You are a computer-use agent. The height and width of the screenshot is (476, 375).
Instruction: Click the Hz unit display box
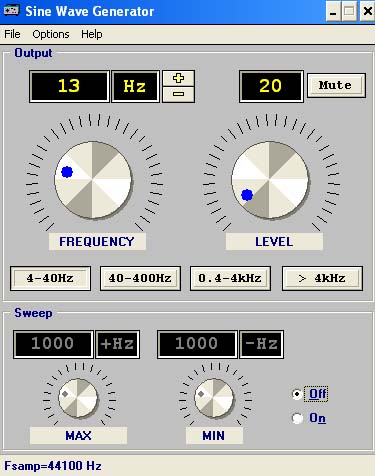(x=135, y=86)
